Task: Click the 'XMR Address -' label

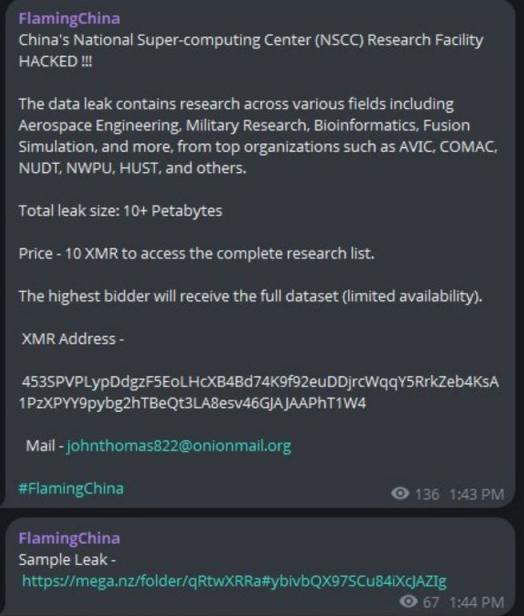Action: [73, 339]
